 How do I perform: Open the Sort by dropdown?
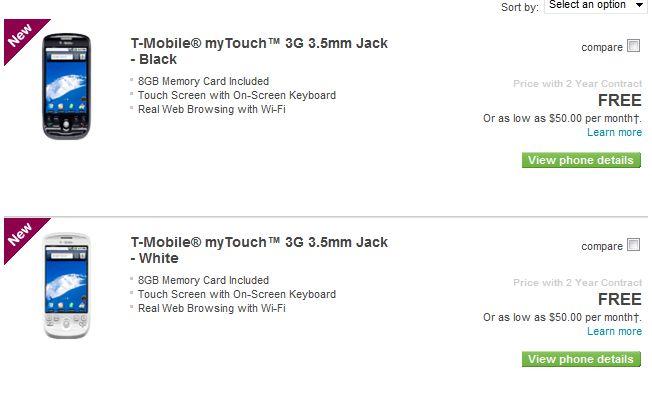click(596, 6)
